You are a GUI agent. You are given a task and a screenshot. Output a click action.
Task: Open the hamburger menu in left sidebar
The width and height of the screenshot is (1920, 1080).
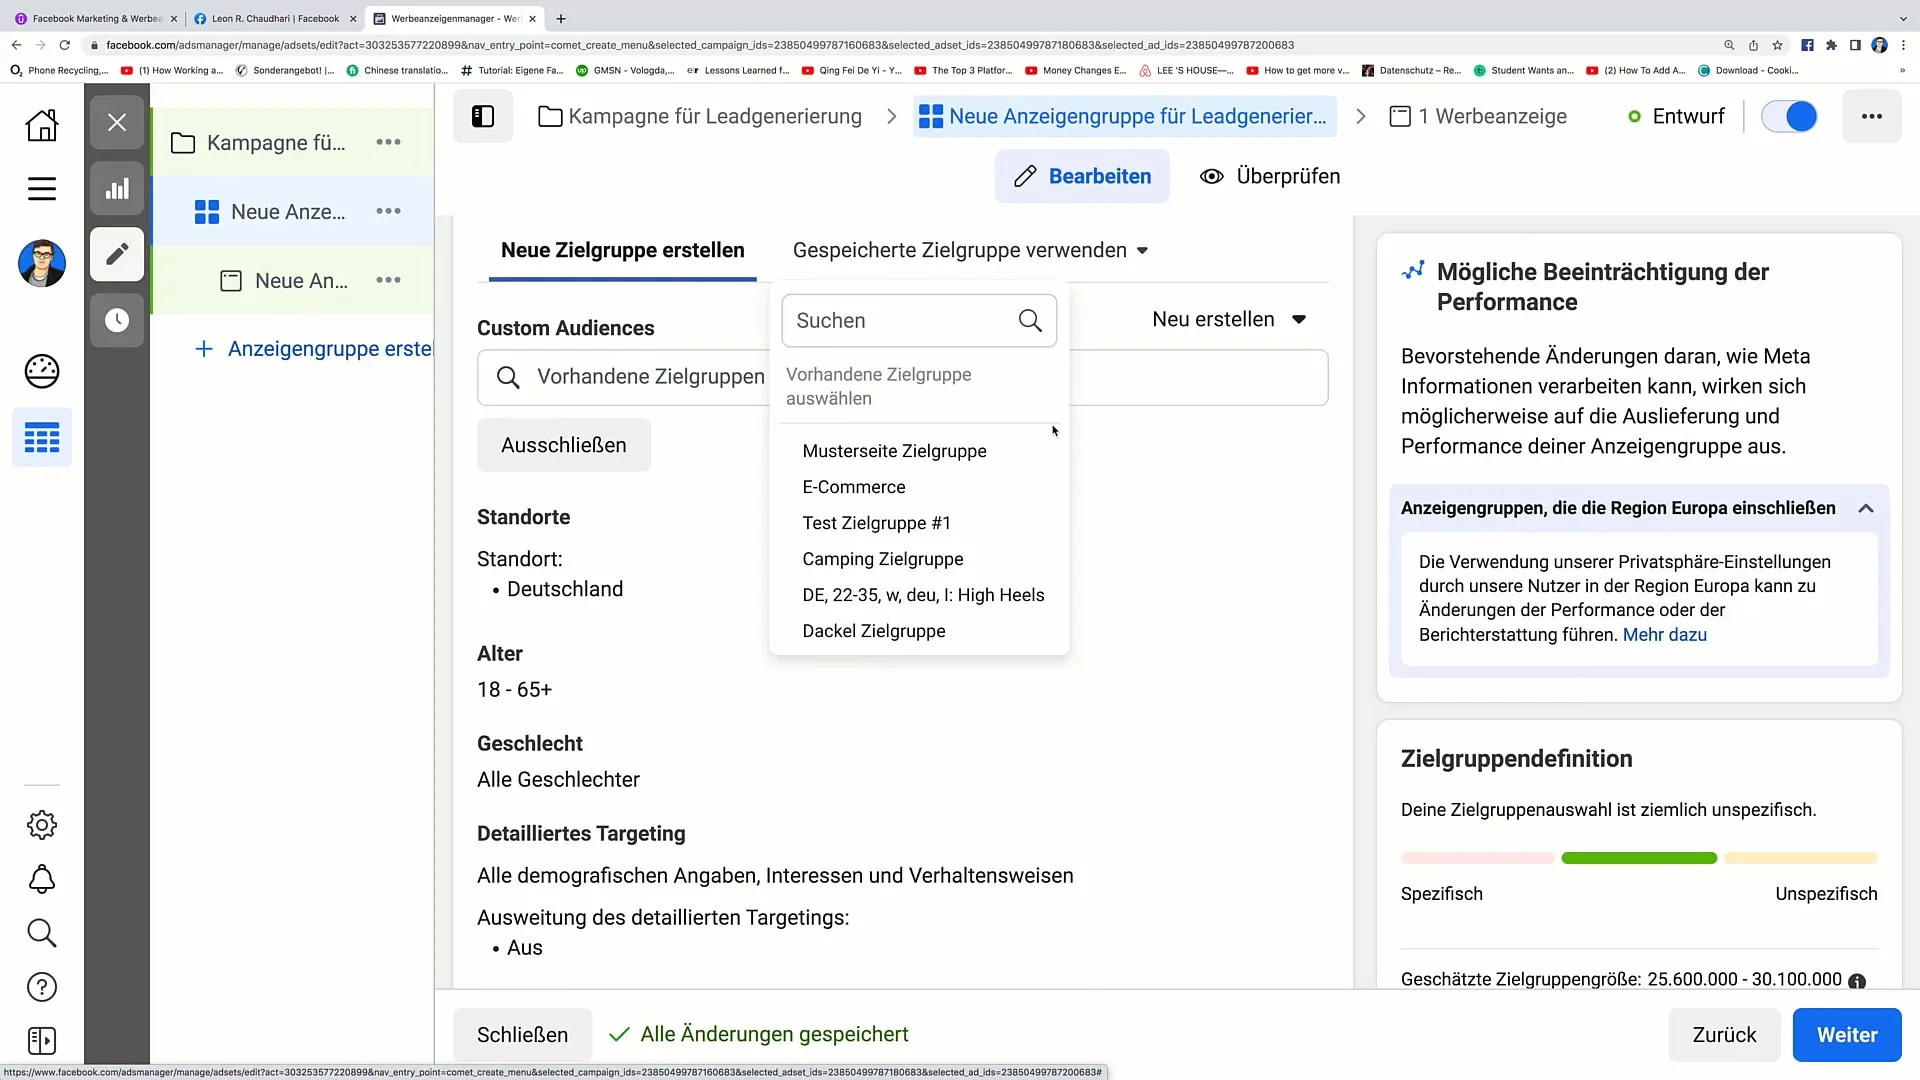42,189
